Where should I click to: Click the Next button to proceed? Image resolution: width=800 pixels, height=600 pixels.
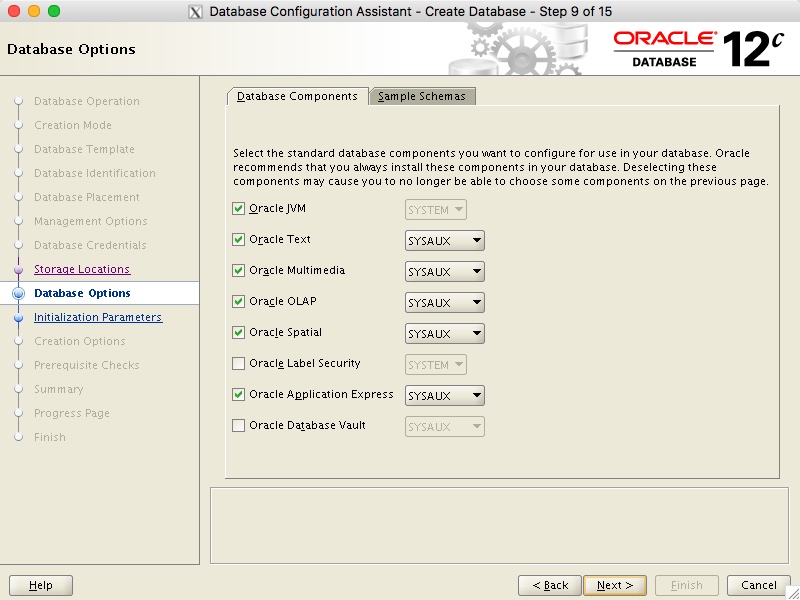(x=615, y=585)
